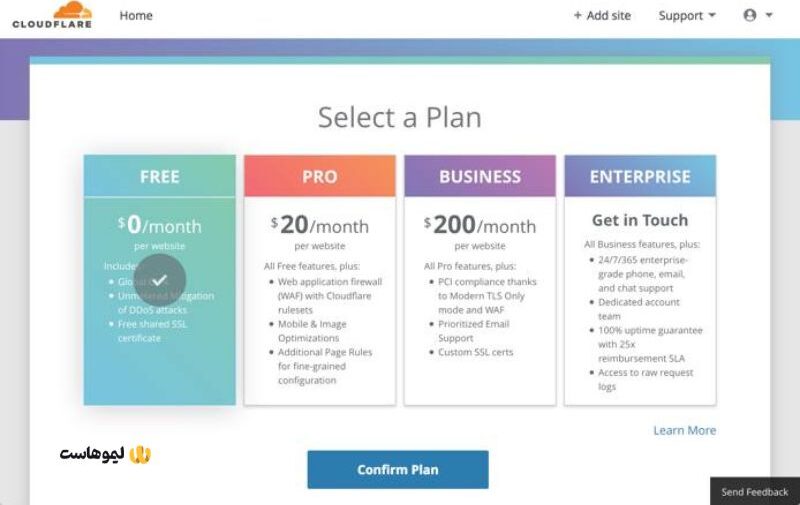Click the Limoohost watermark logo
The image size is (800, 505).
[x=105, y=454]
